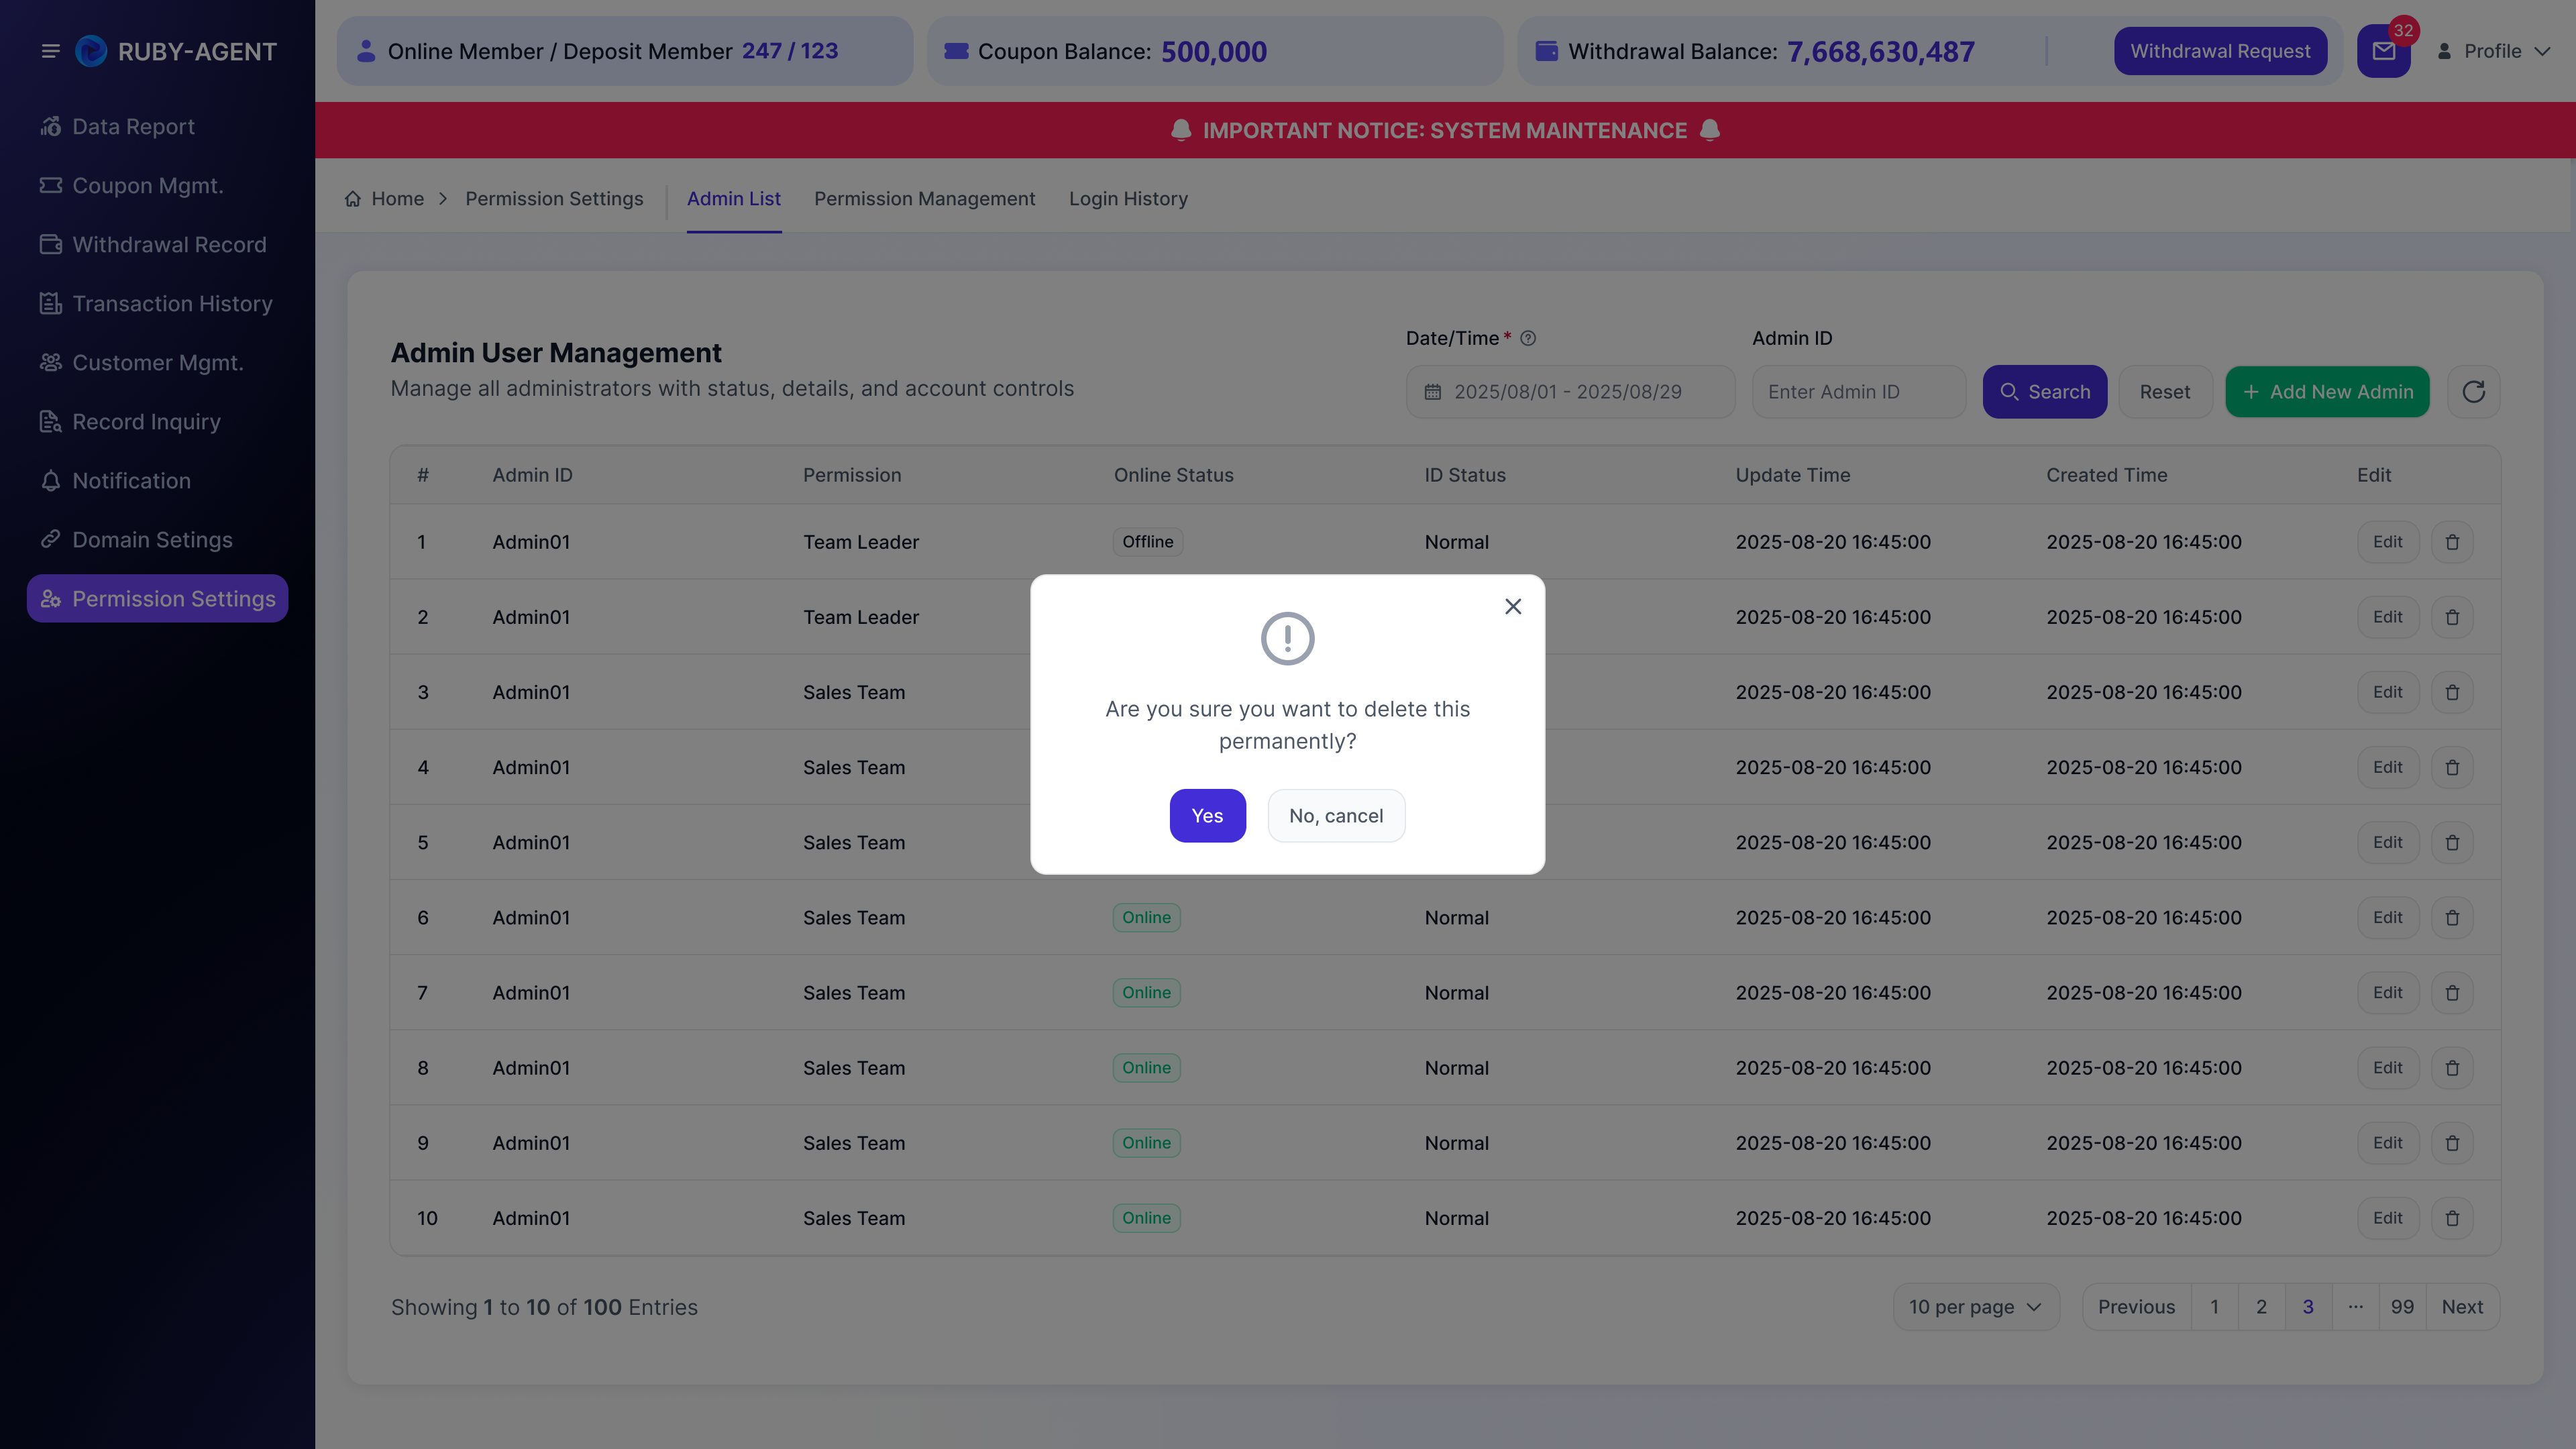Switch to Login History tab

coord(1128,199)
